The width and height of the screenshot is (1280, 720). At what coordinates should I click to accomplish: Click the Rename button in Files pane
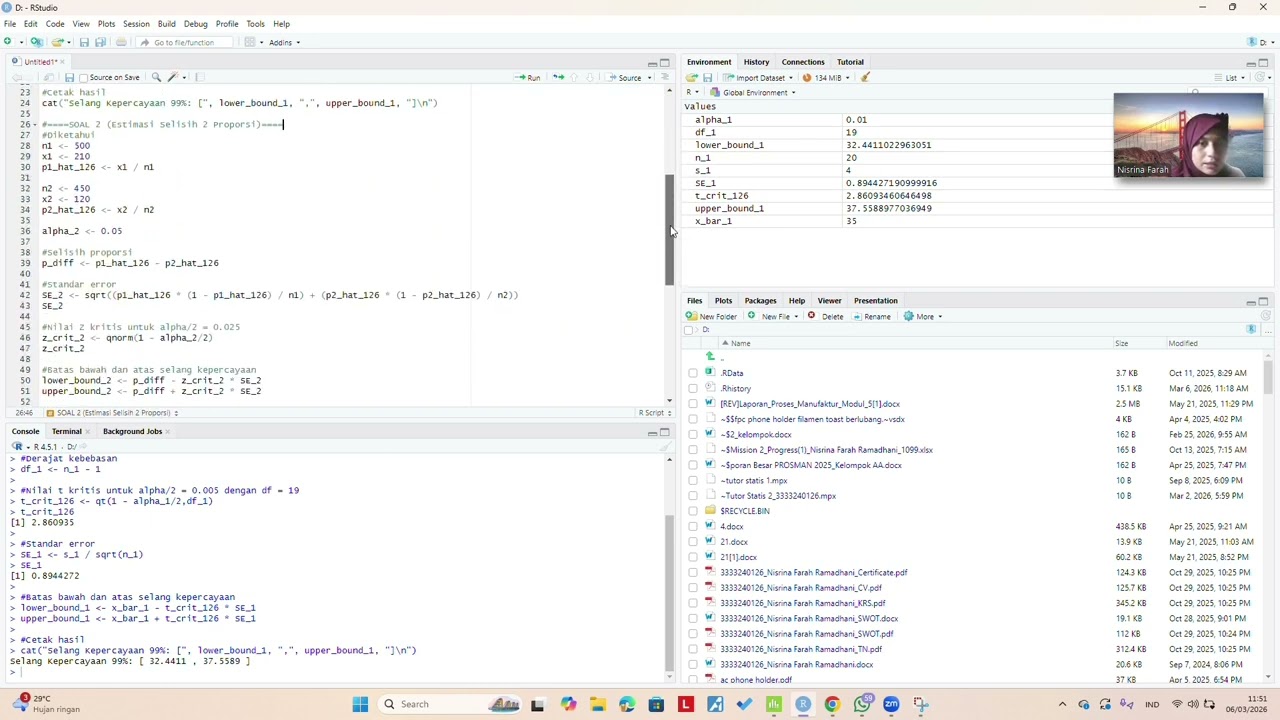(x=871, y=316)
